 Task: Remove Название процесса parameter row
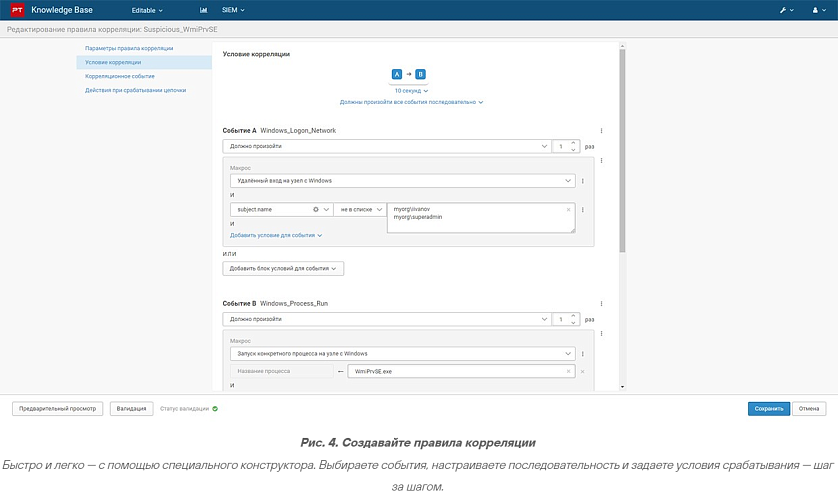coord(583,371)
